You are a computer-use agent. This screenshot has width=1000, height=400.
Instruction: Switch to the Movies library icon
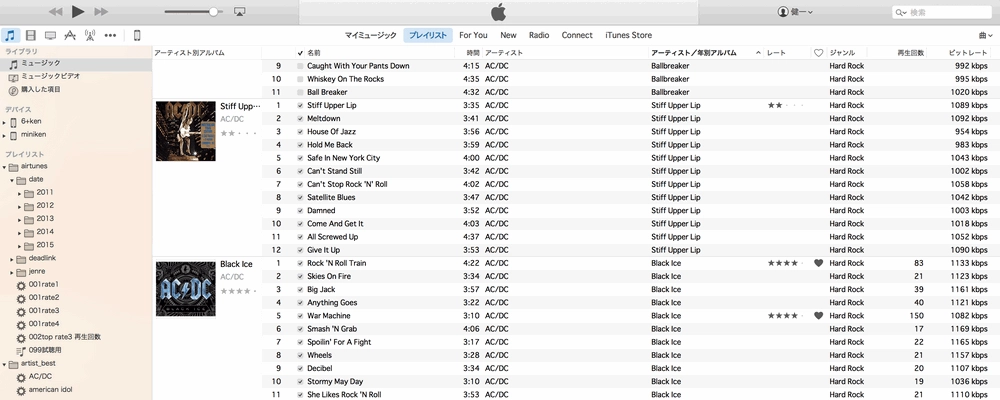click(x=30, y=35)
